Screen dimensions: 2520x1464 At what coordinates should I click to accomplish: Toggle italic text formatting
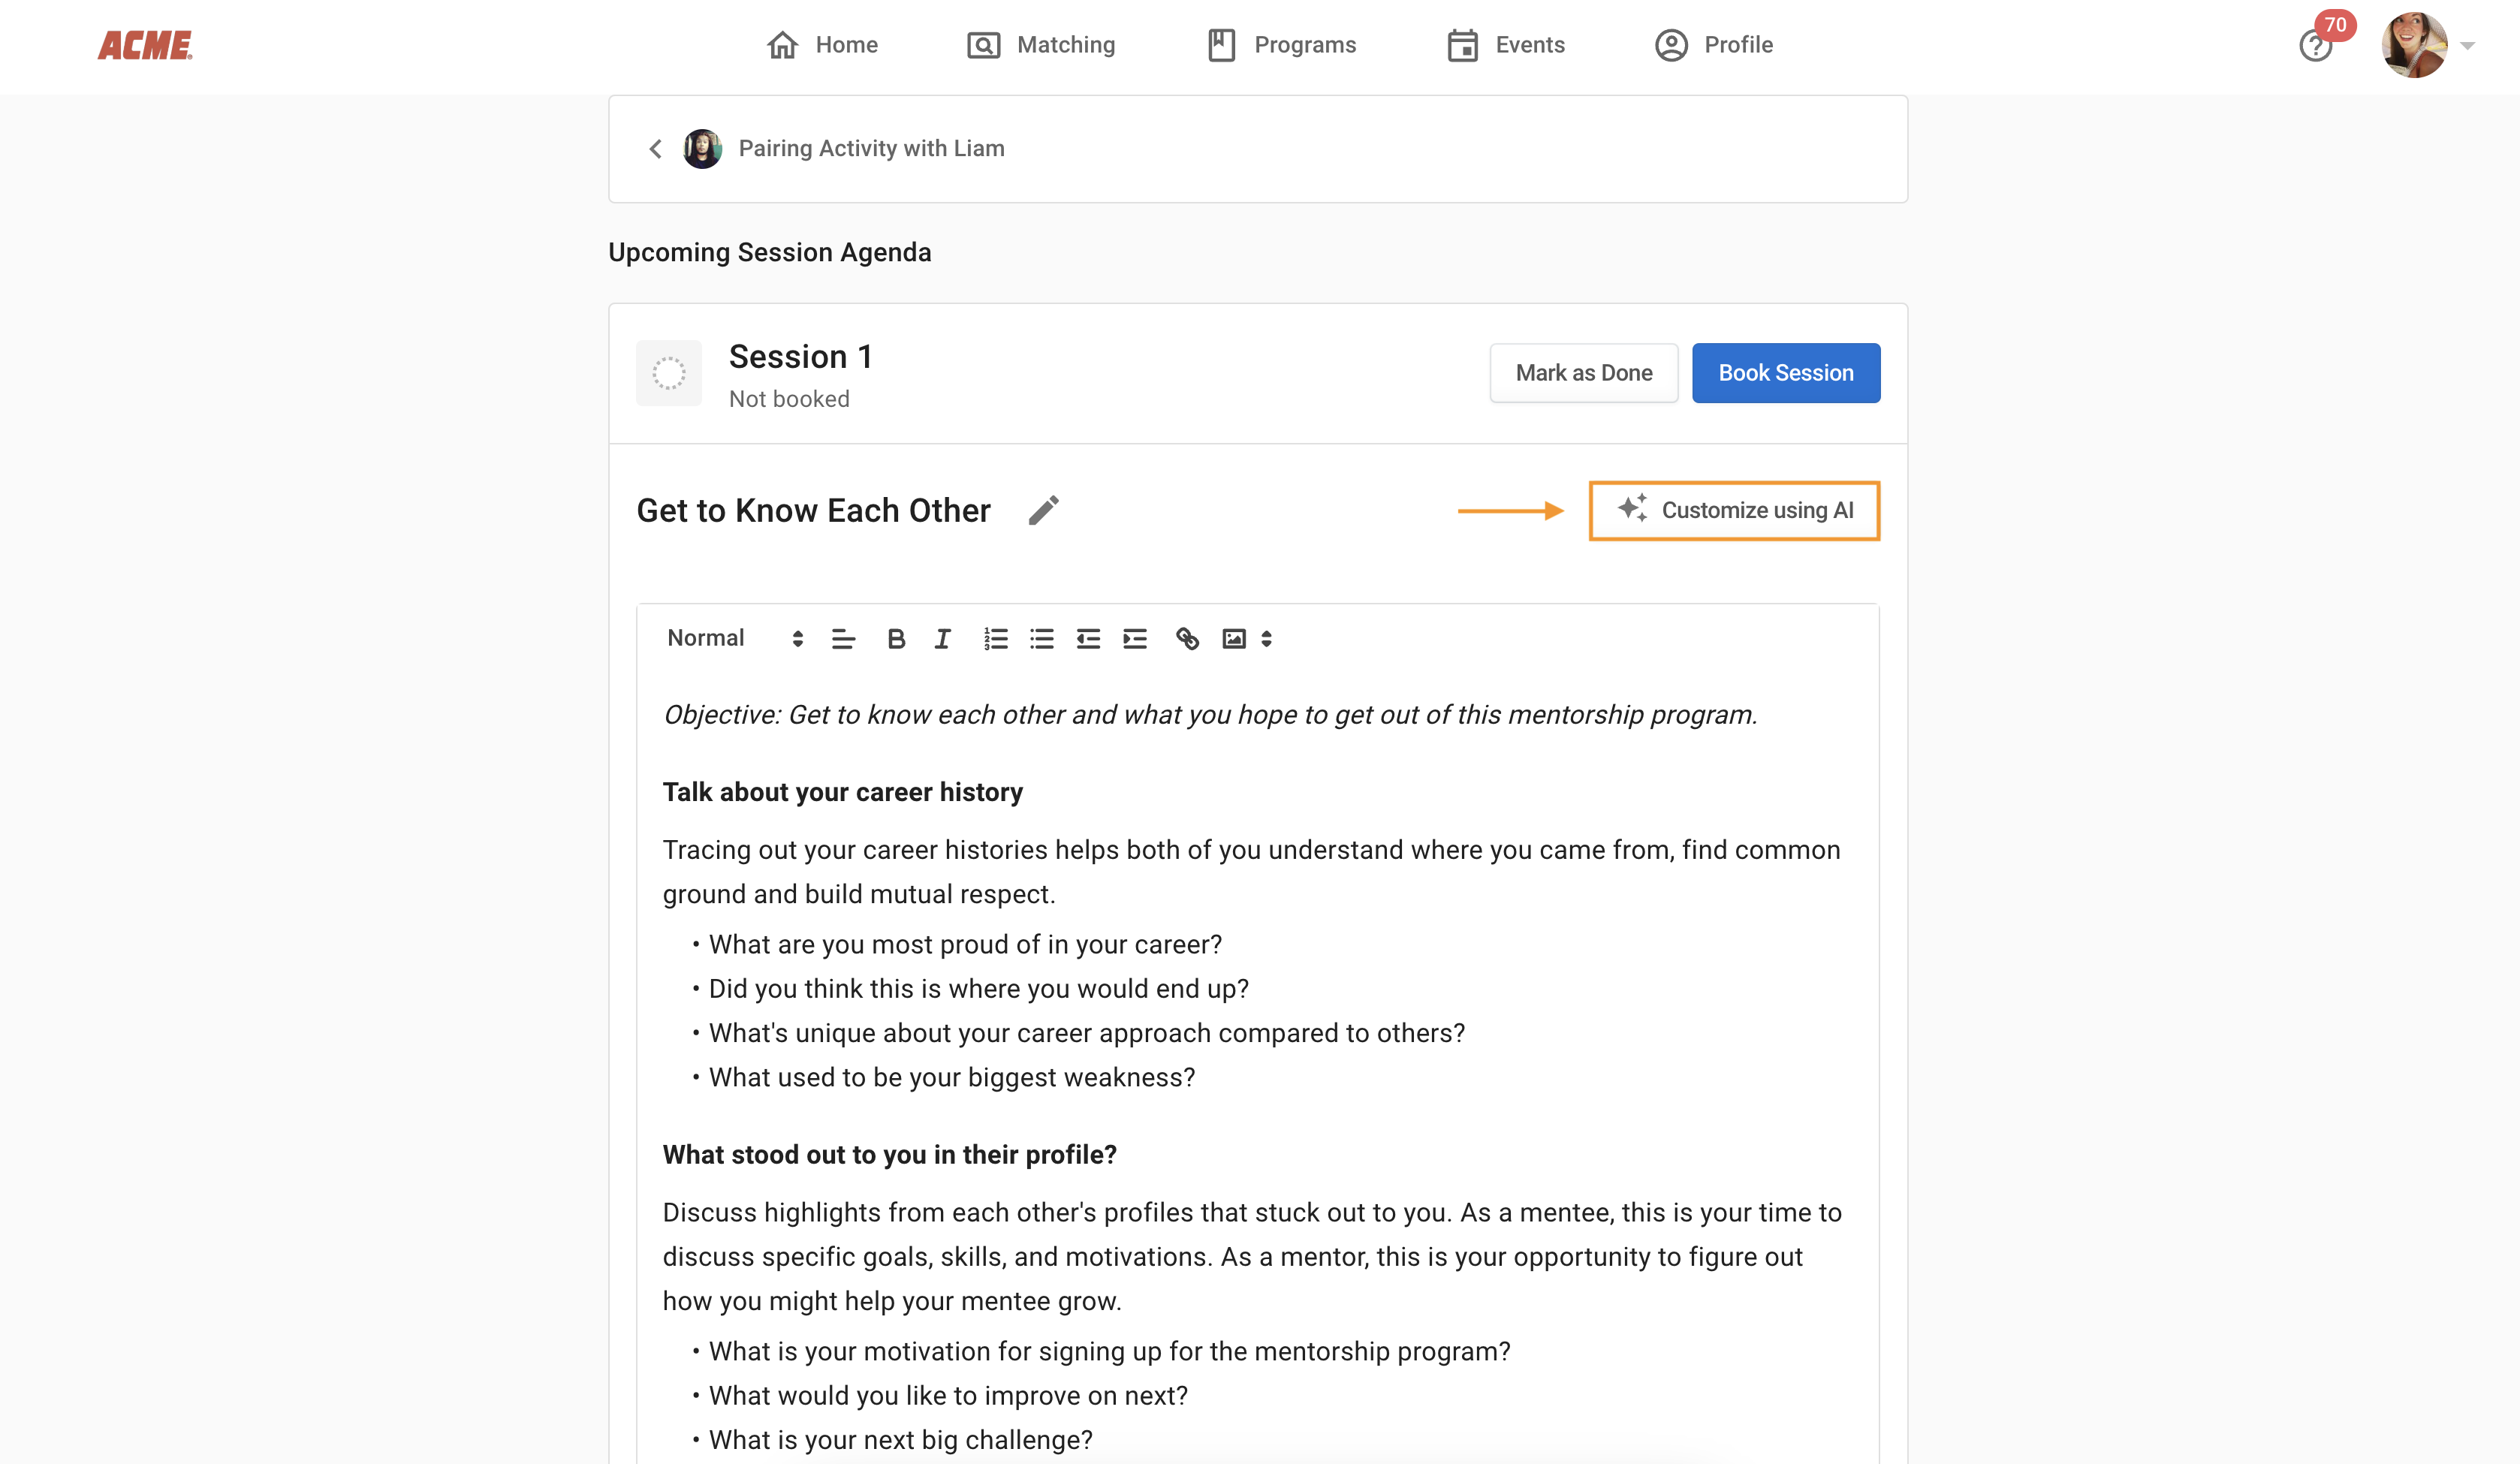[942, 639]
